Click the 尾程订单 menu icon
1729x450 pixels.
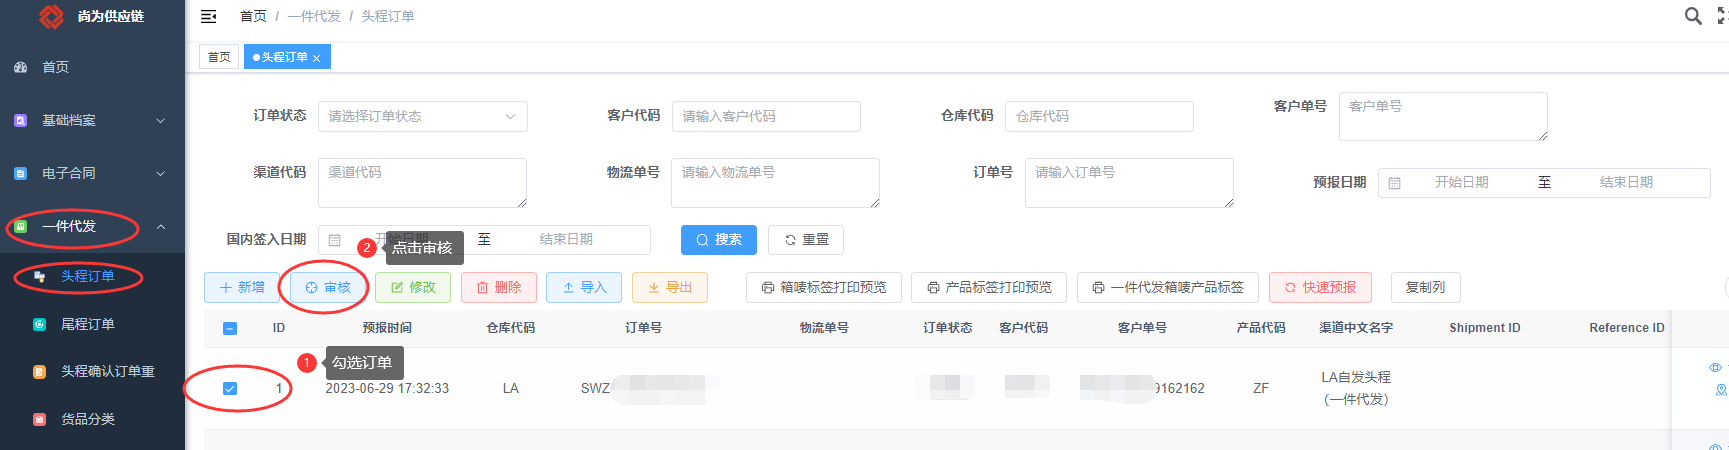point(39,324)
